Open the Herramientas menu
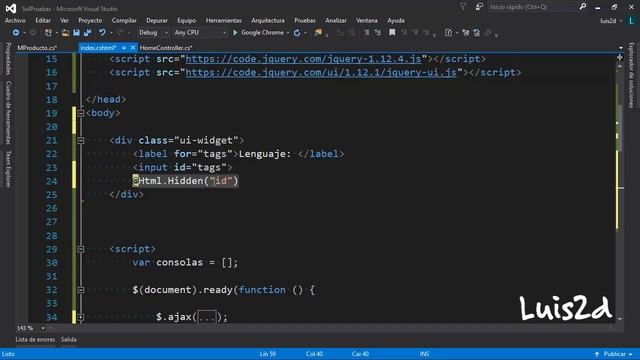The width and height of the screenshot is (640, 360). (224, 20)
